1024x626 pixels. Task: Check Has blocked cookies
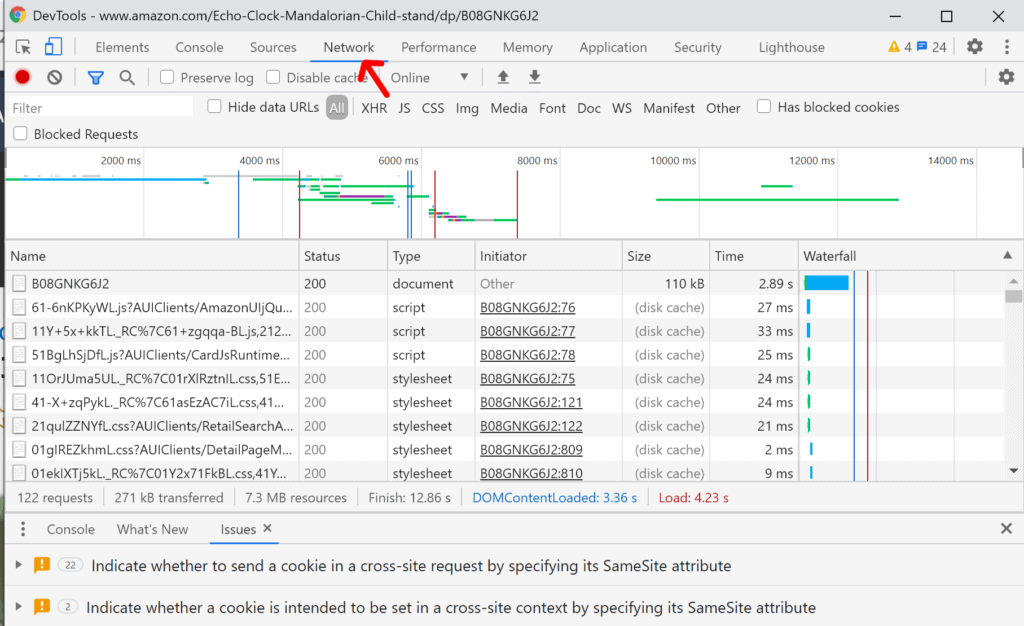764,106
